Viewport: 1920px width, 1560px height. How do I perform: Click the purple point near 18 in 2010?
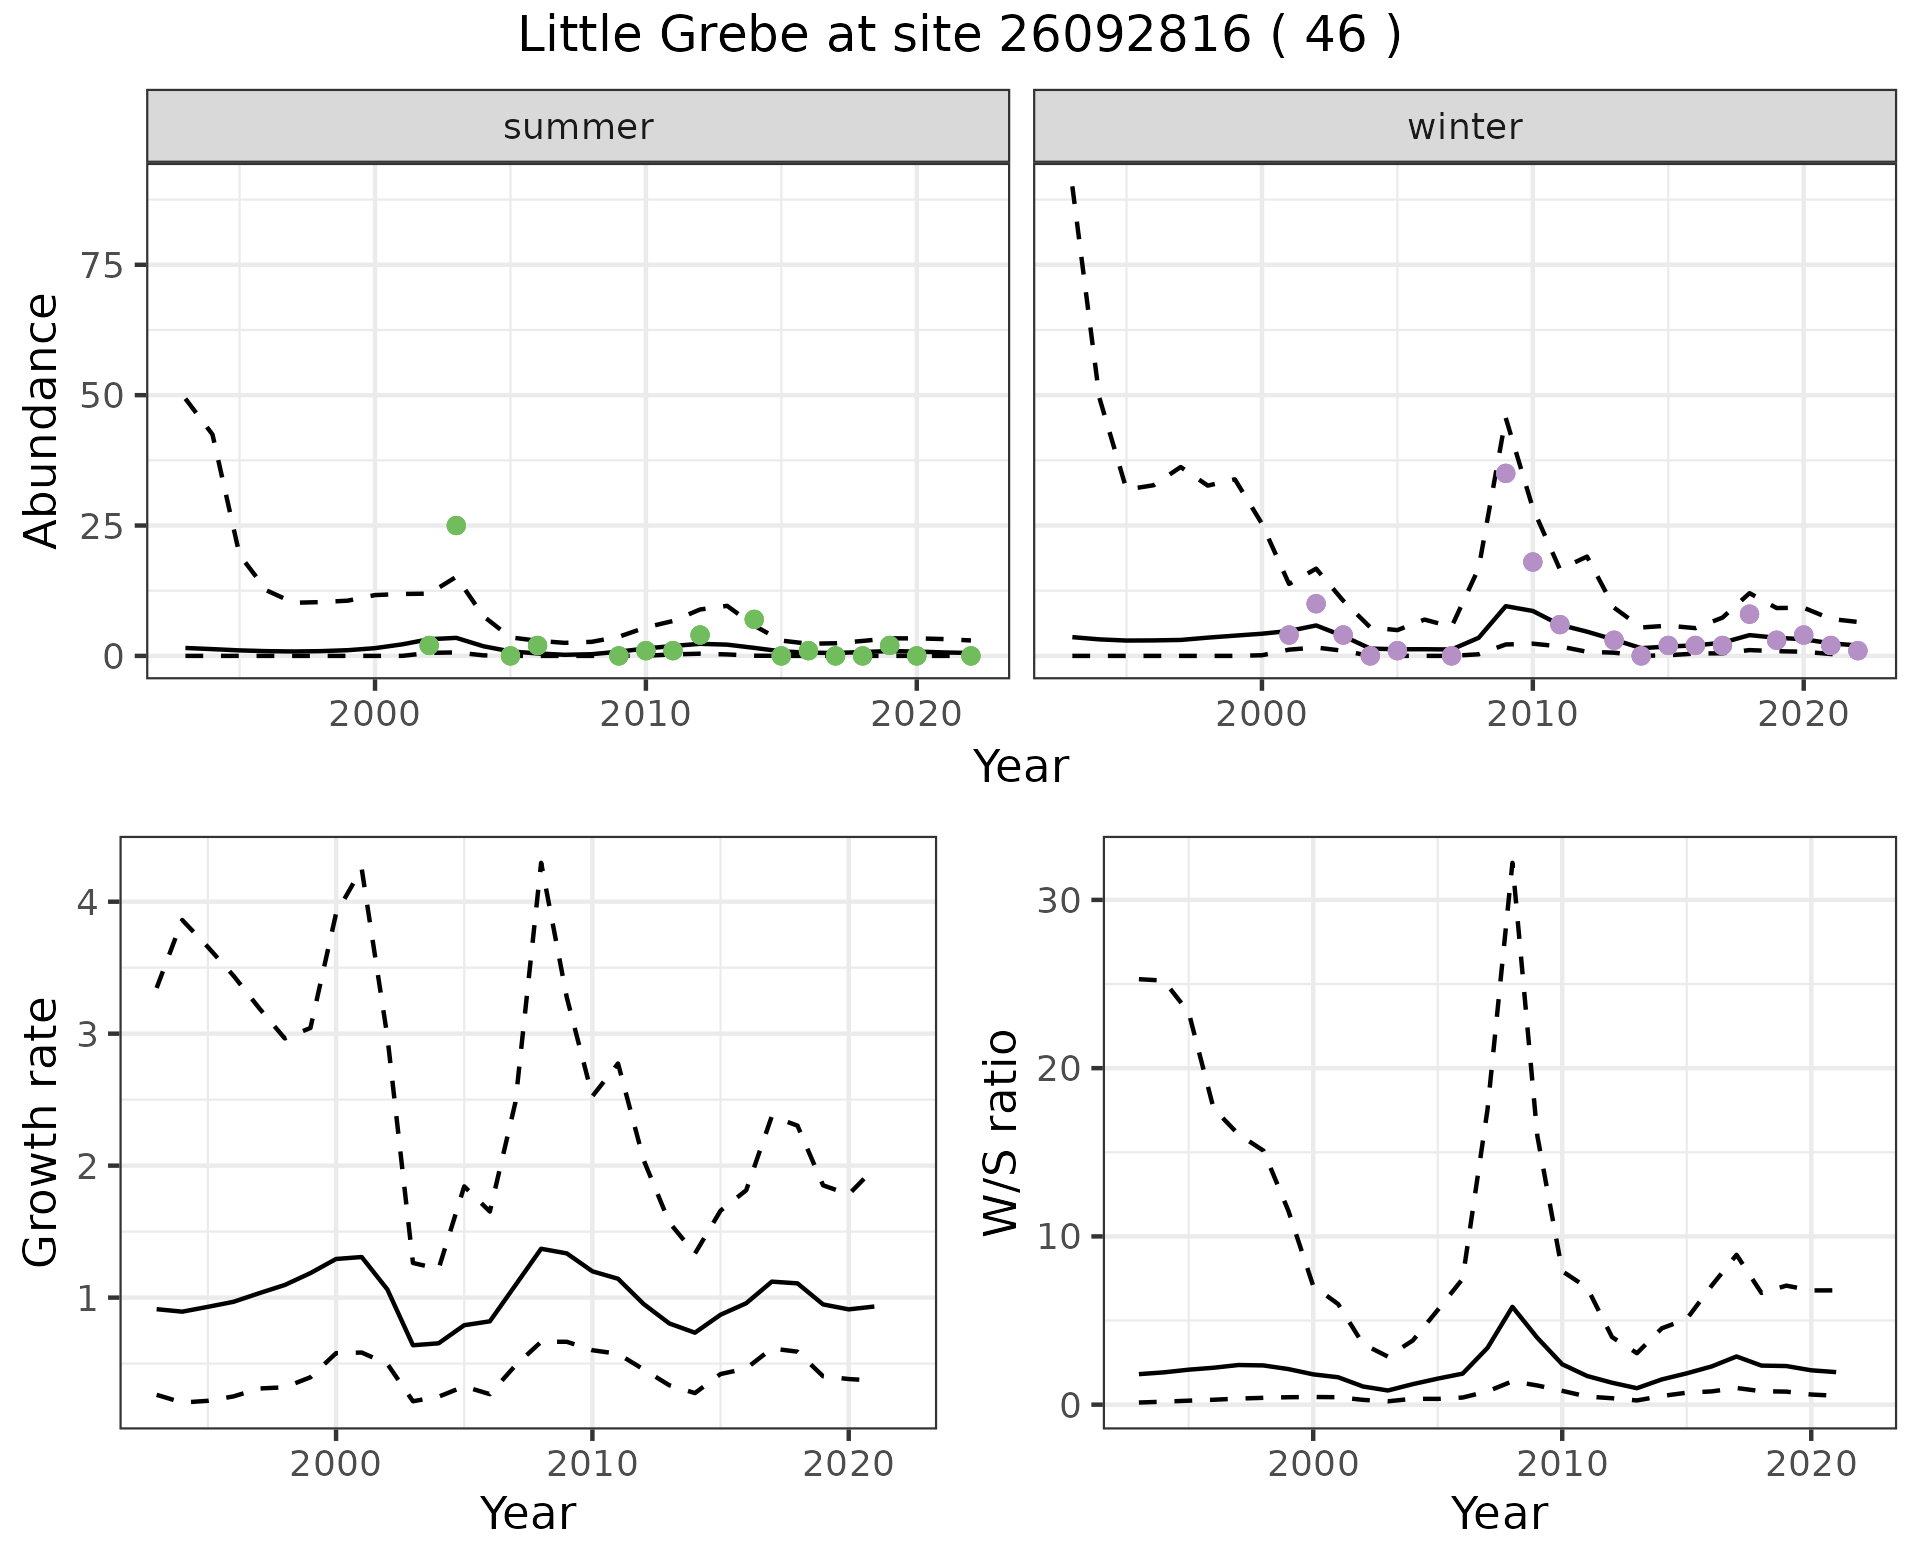[x=1533, y=562]
